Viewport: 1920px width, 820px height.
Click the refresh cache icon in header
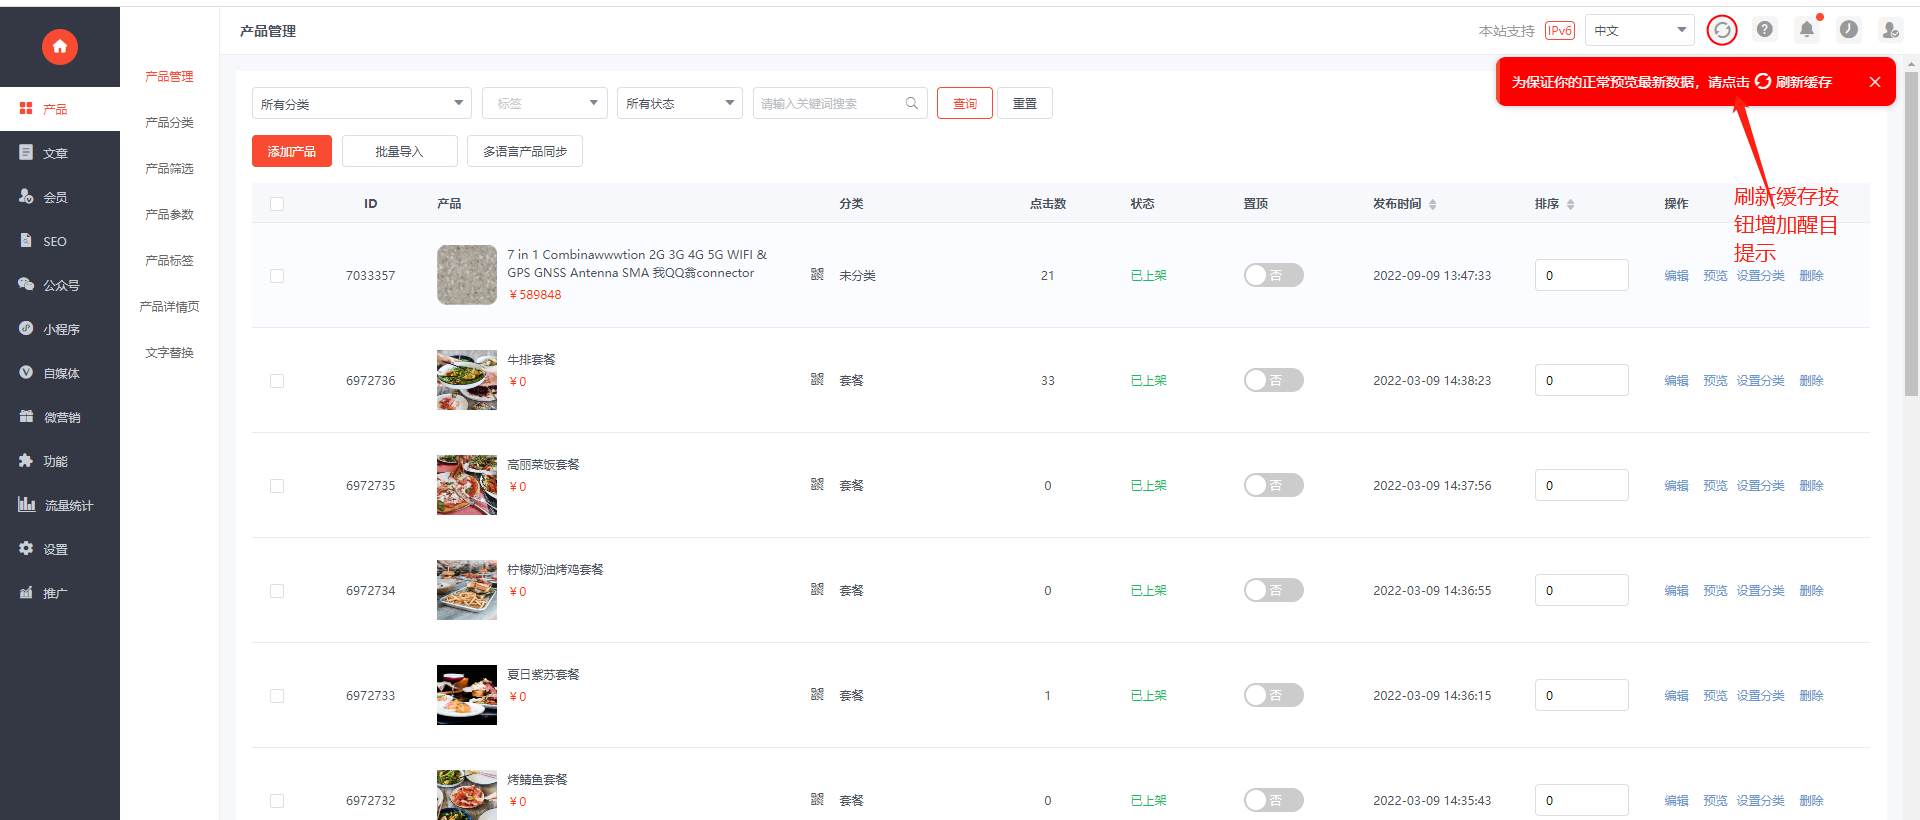pyautogui.click(x=1722, y=30)
